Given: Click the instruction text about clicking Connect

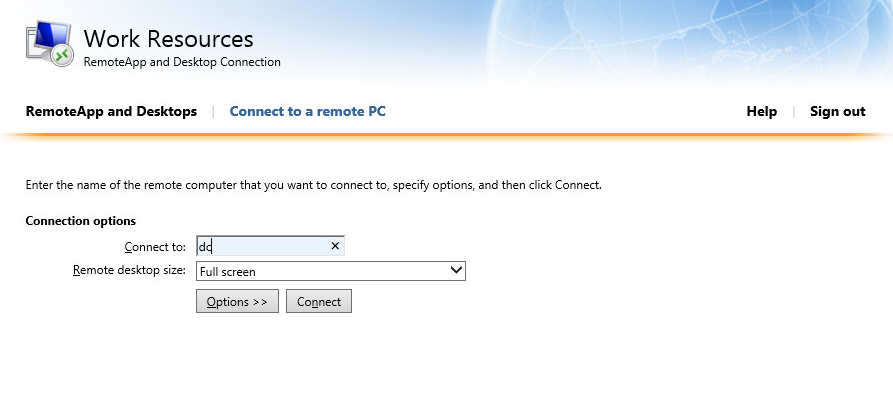Looking at the screenshot, I should pos(314,185).
